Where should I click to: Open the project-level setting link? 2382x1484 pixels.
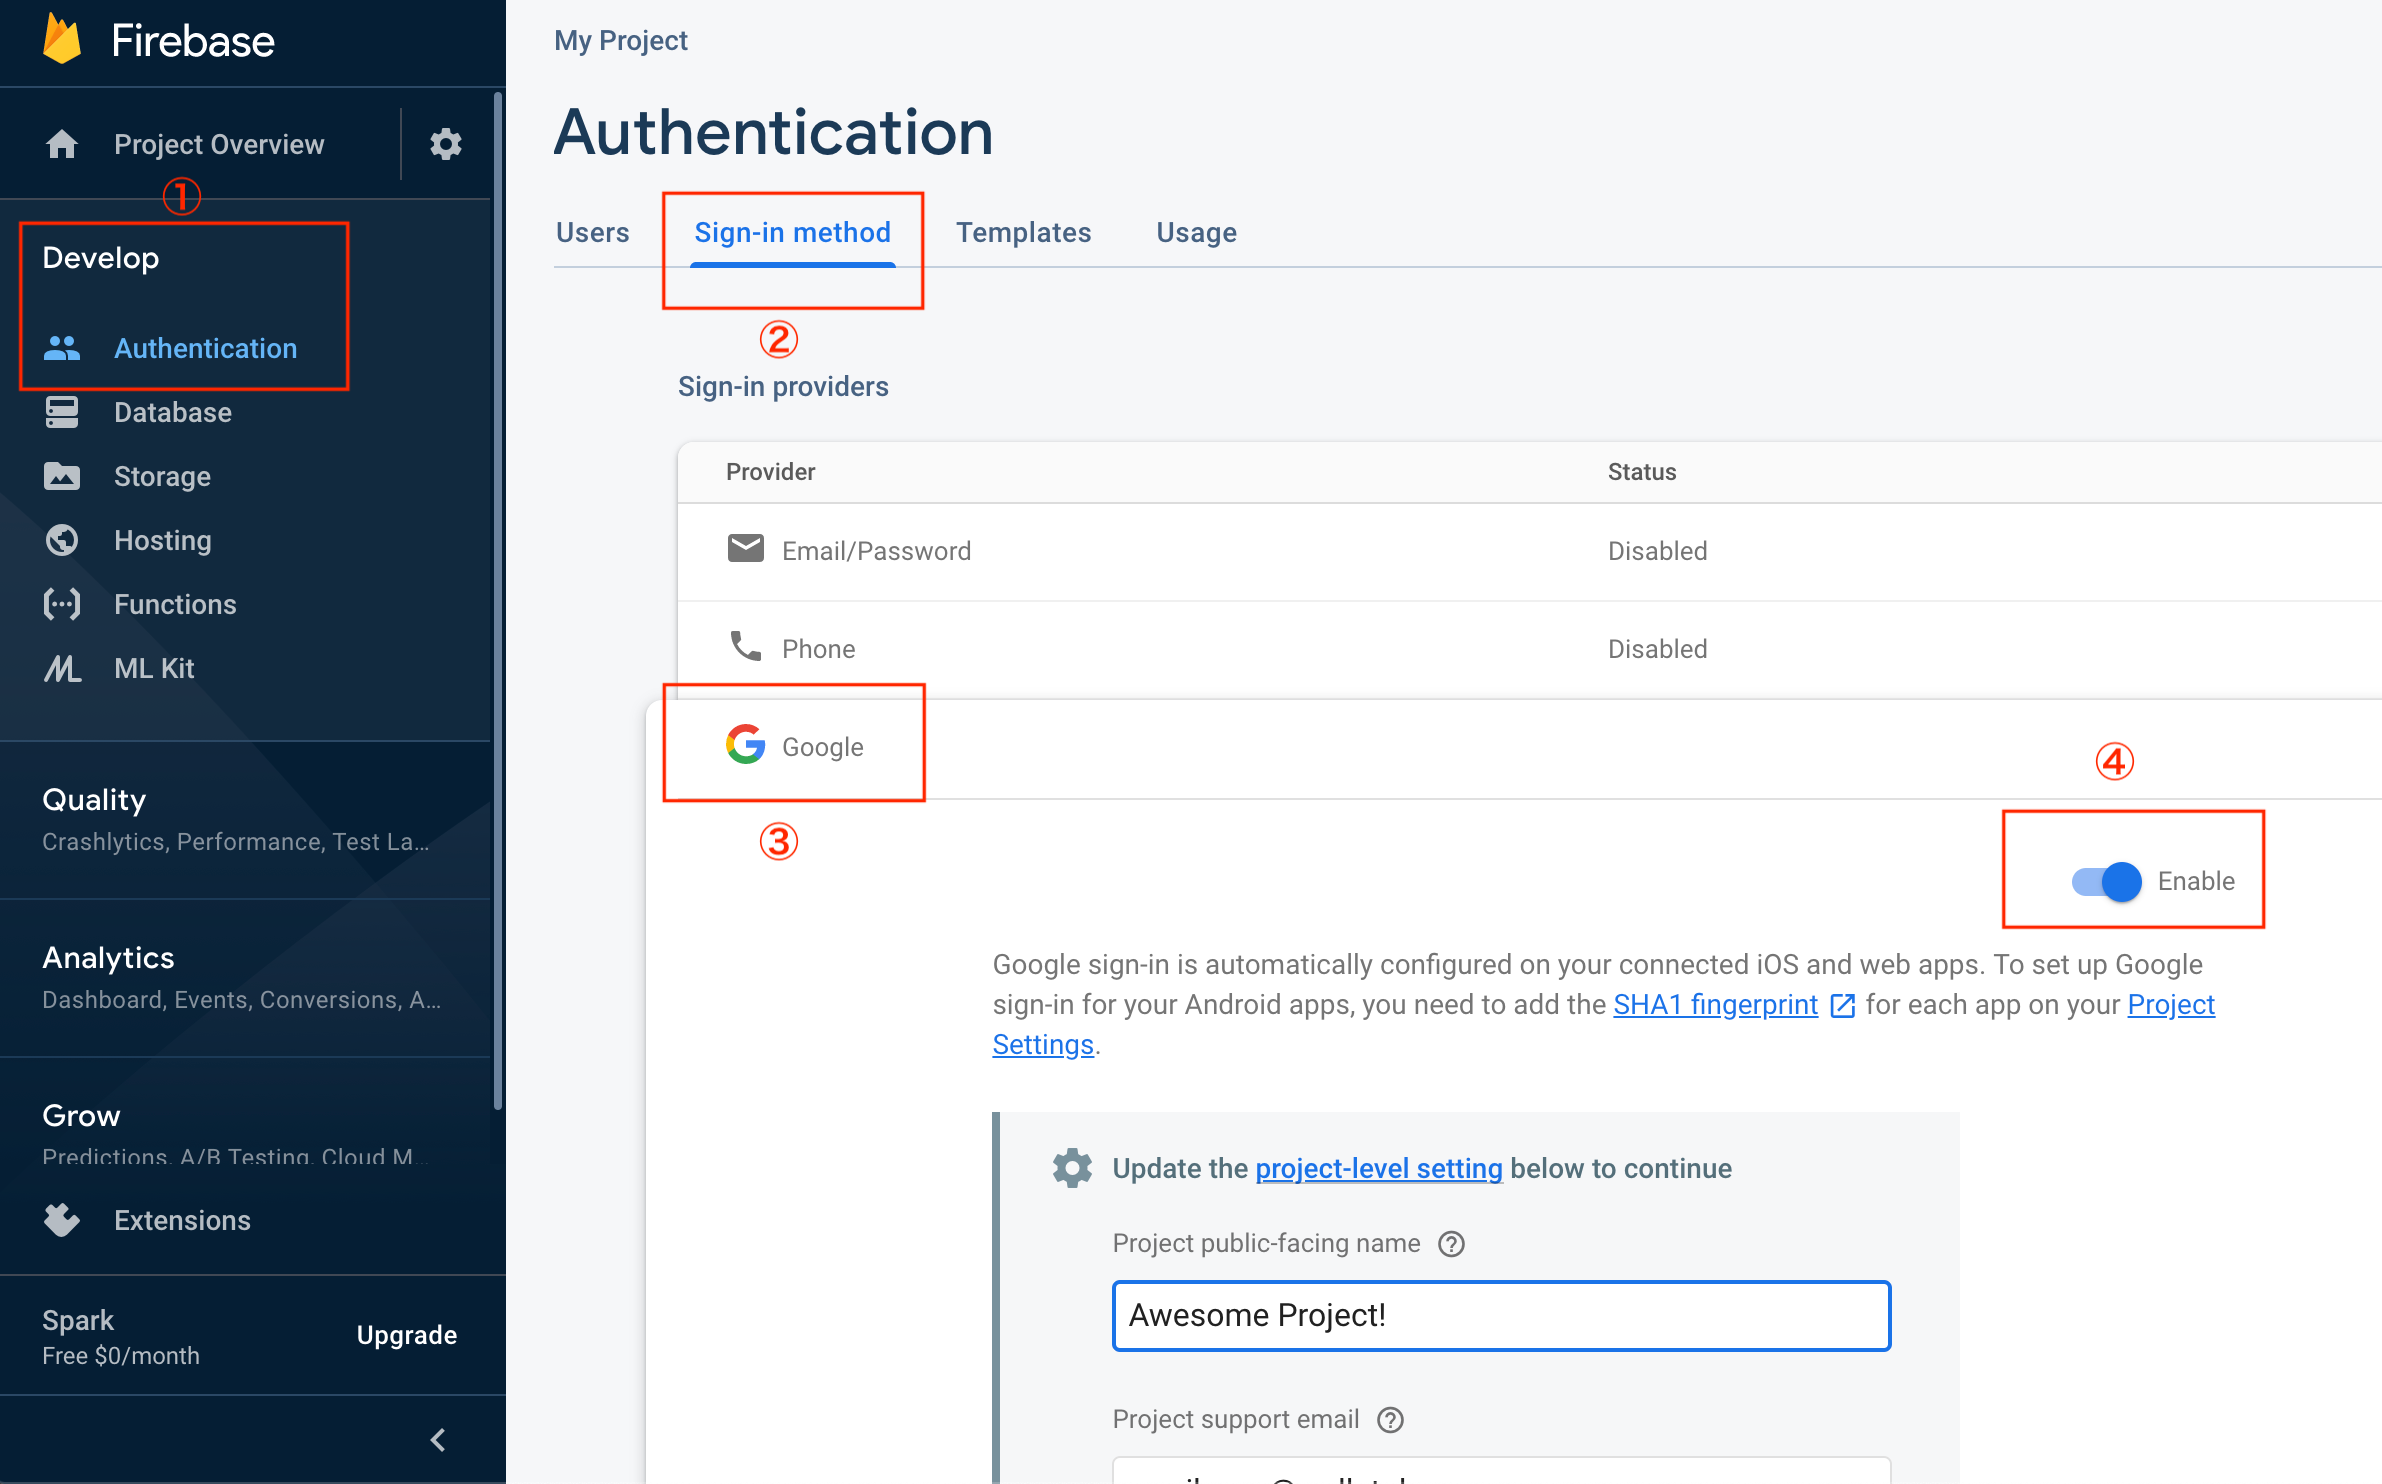point(1379,1168)
